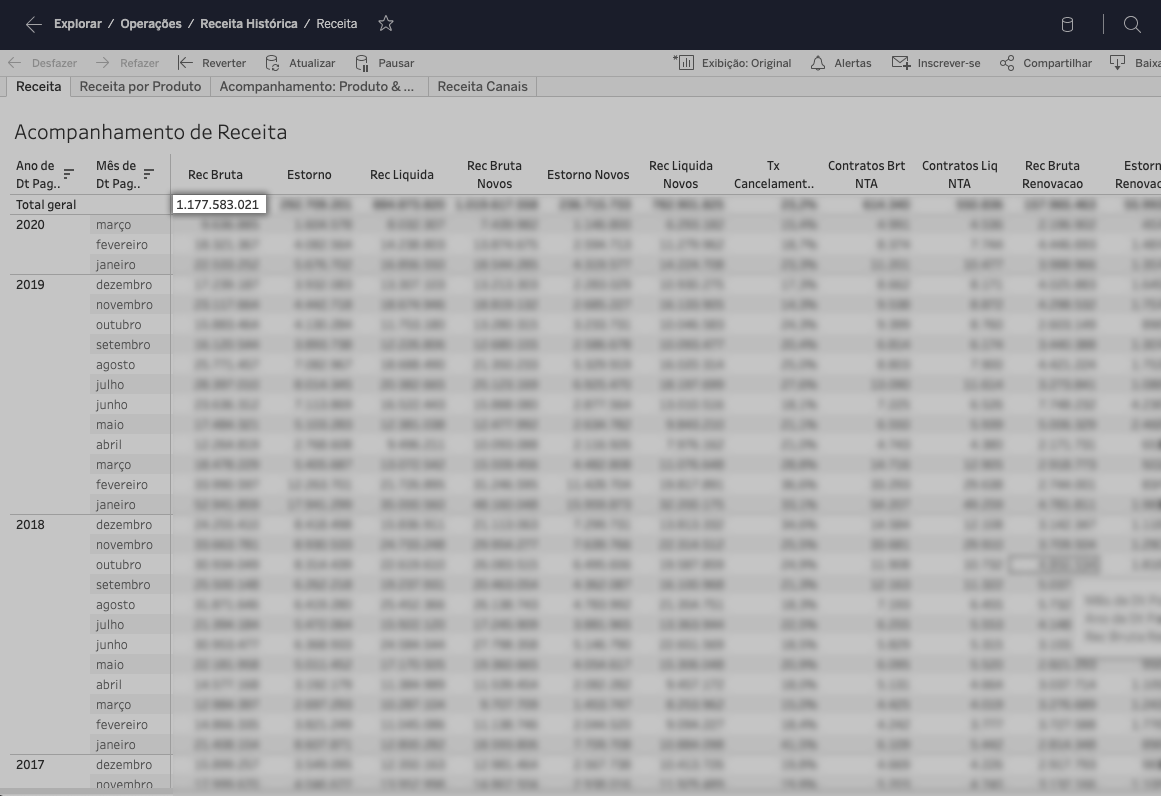
Task: Refresh data with Atualizar
Action: (x=300, y=63)
